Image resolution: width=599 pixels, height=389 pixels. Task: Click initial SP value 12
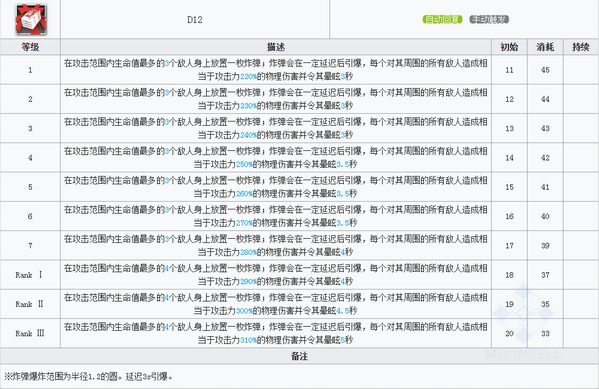509,99
